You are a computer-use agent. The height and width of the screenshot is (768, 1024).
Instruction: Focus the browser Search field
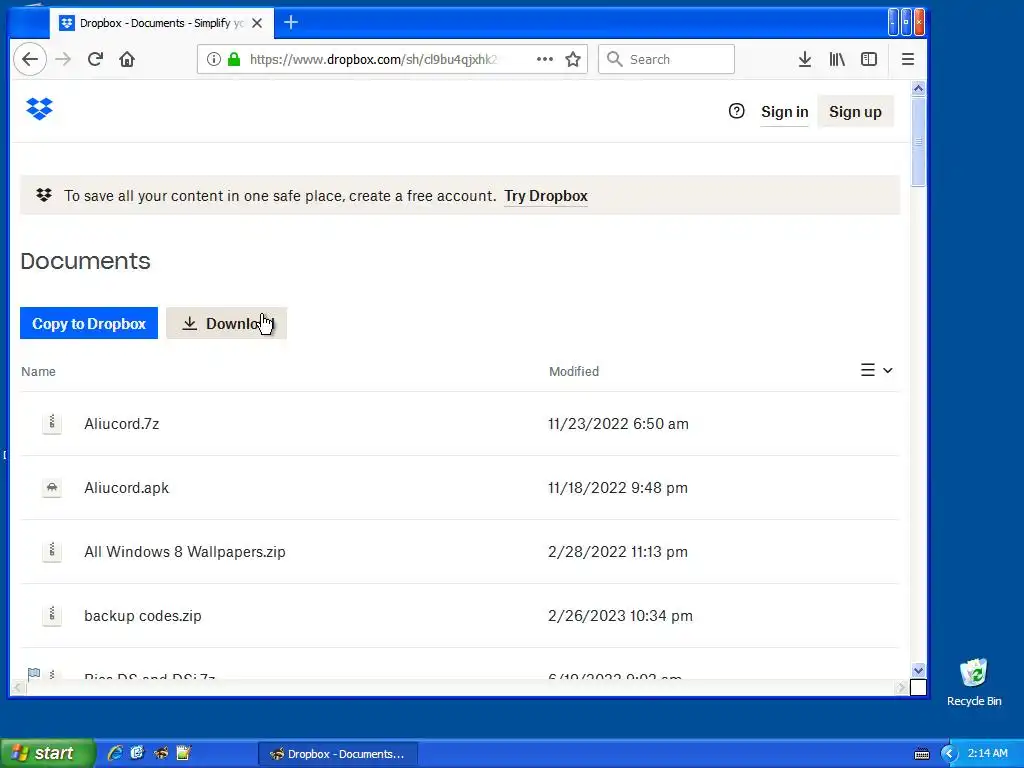[x=666, y=59]
